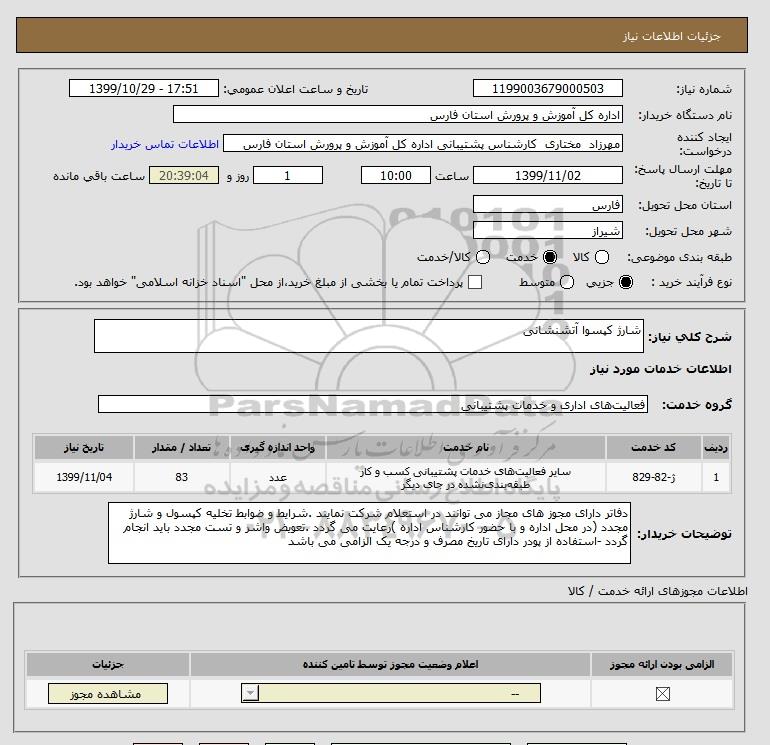
Task: Click the تاریخ نیاز column header
Action: (x=84, y=447)
